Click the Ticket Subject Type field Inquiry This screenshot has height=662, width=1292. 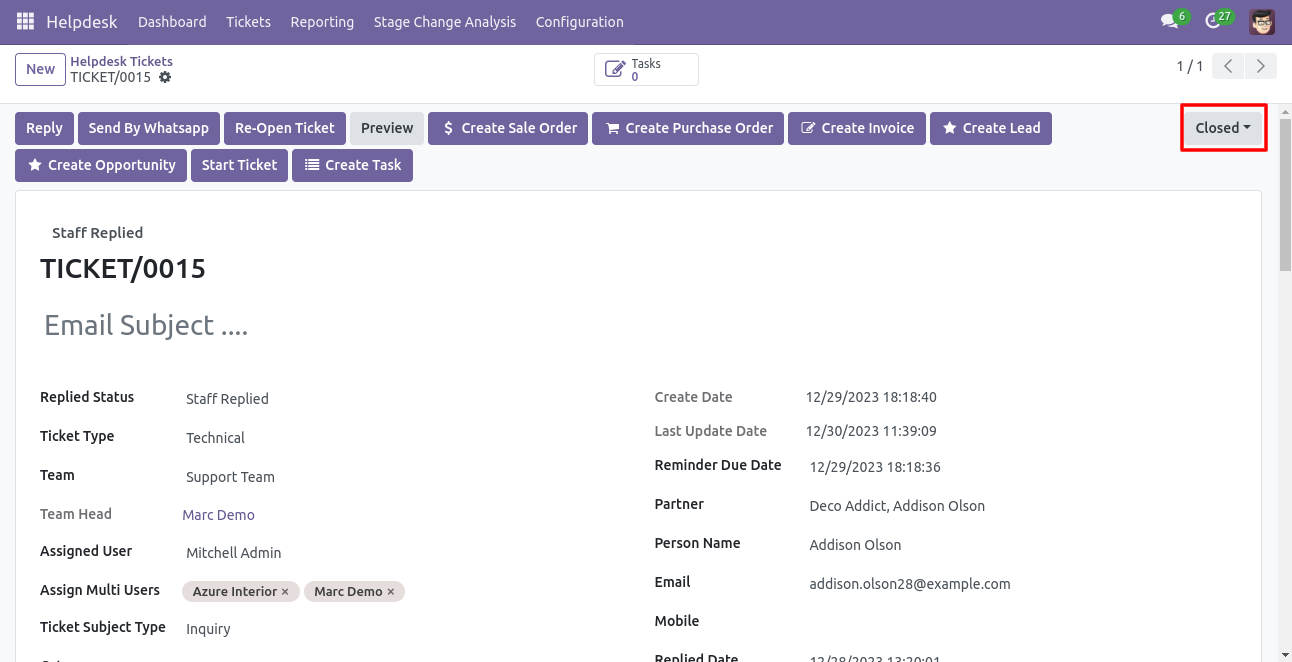pyautogui.click(x=208, y=629)
